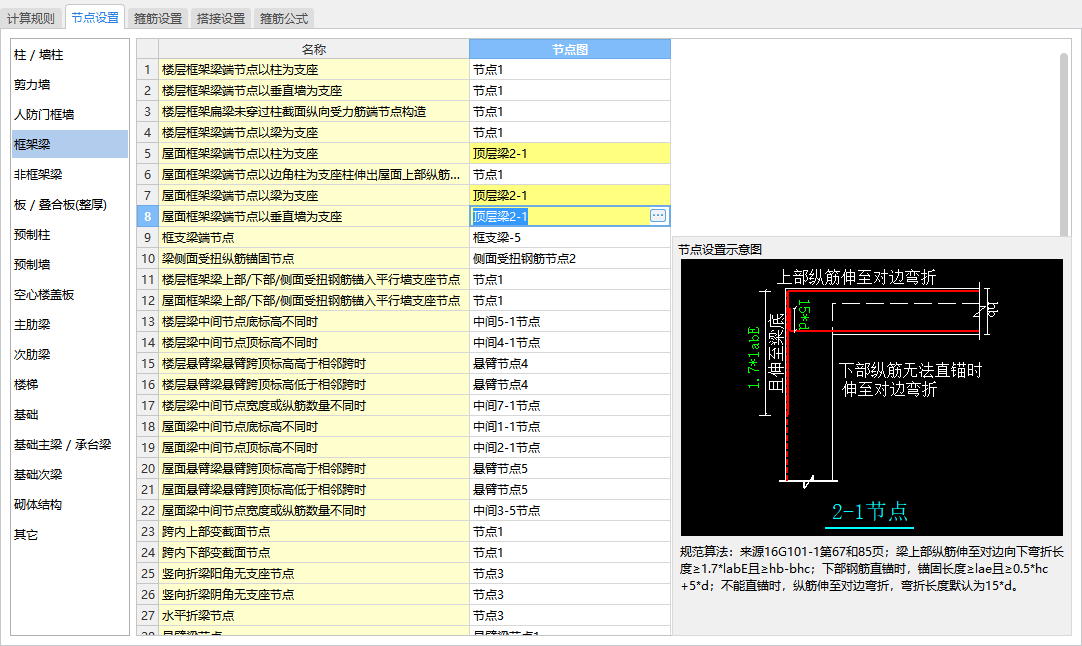Select 板 / 叠合板(整厚) category

coord(70,204)
